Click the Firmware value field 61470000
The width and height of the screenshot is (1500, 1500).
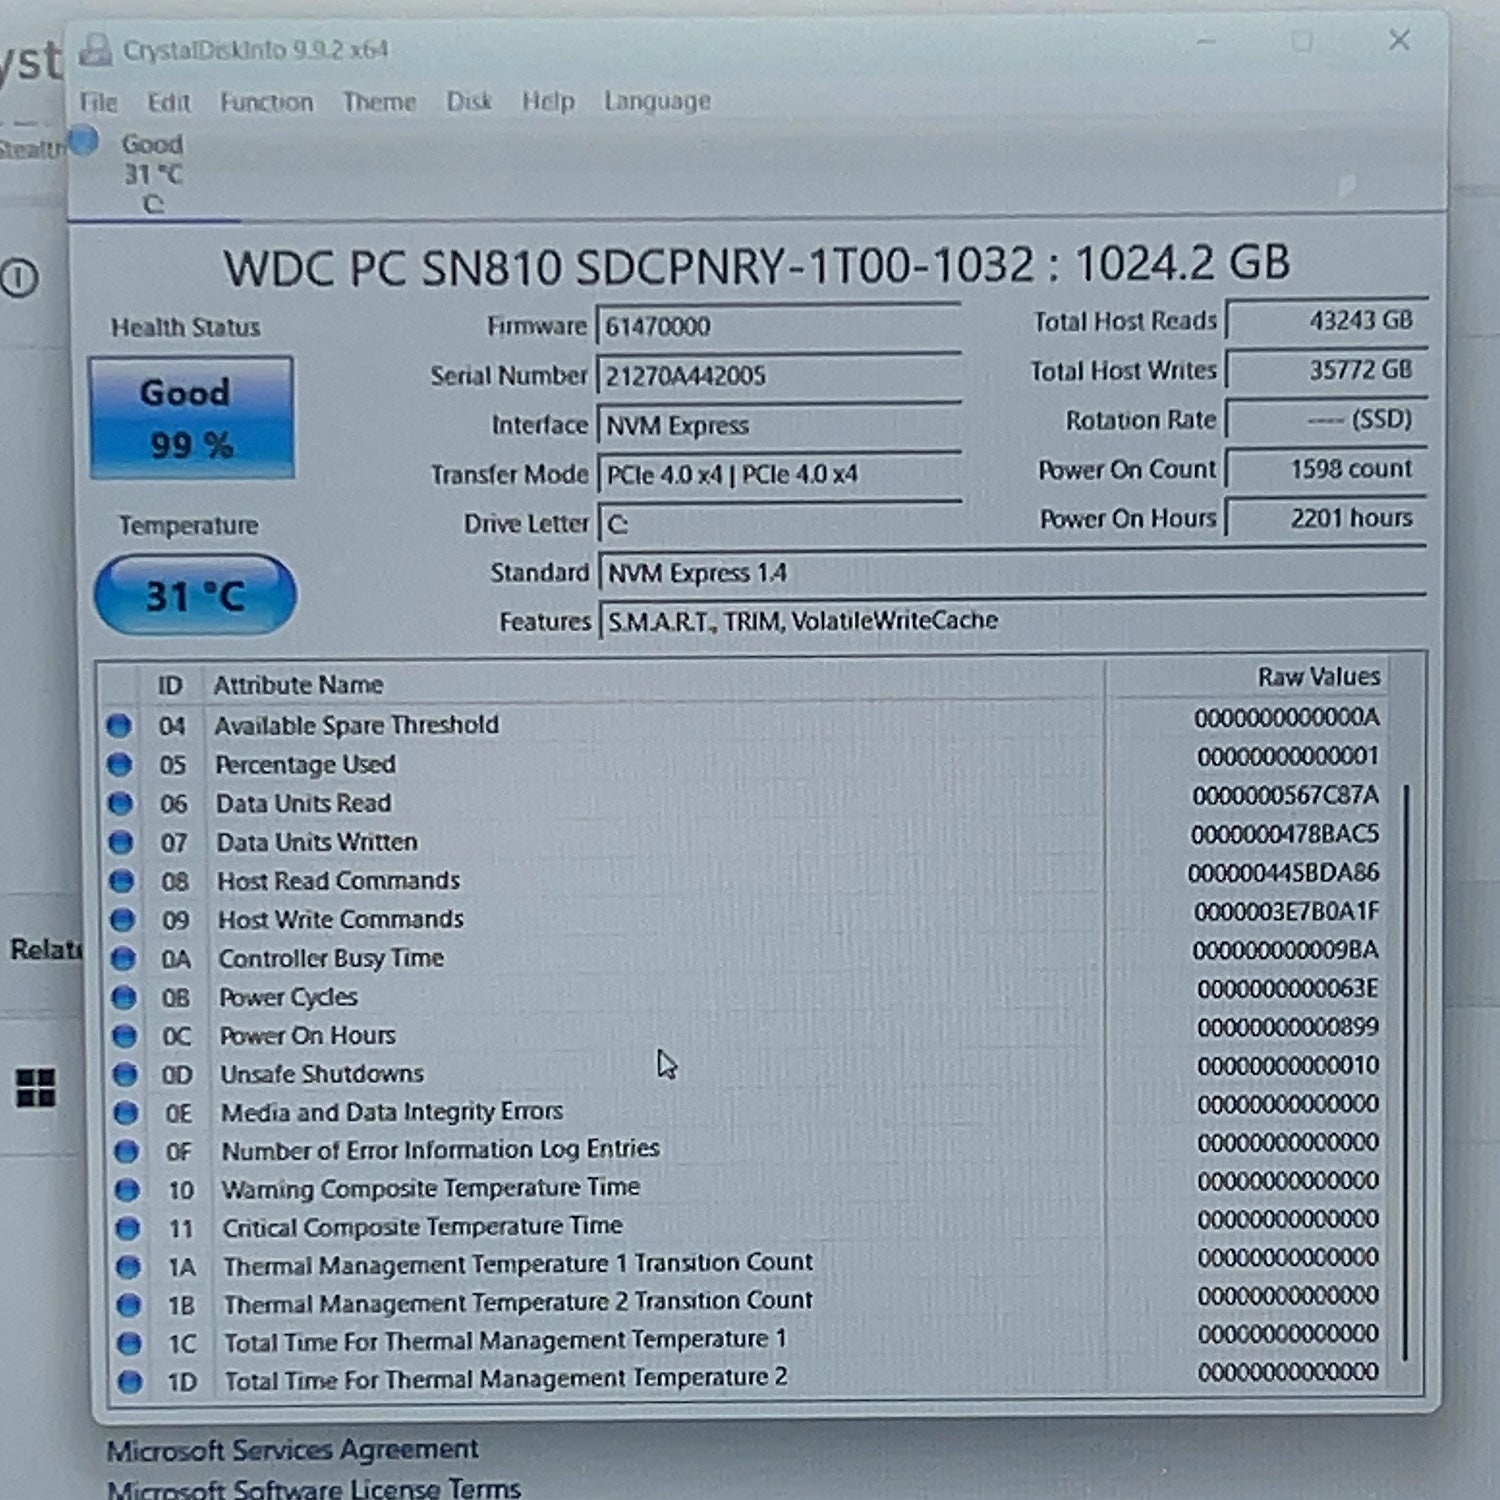(x=778, y=326)
